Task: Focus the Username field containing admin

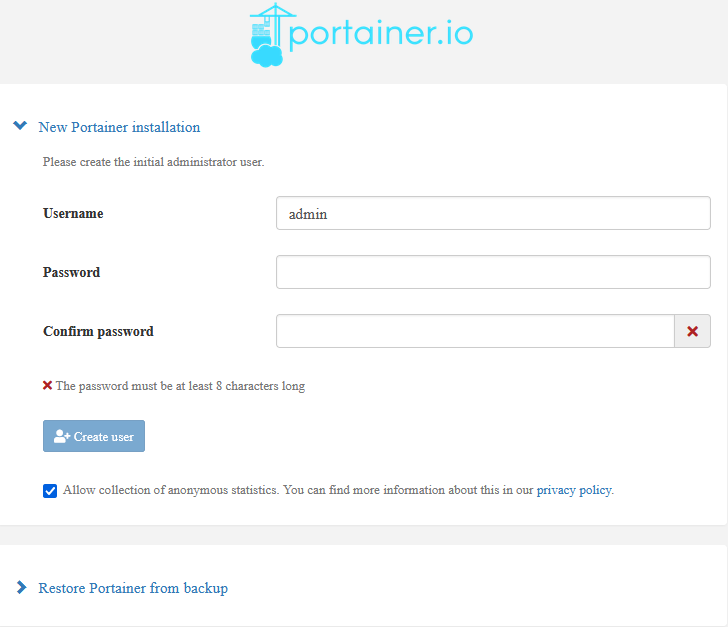Action: pos(492,213)
